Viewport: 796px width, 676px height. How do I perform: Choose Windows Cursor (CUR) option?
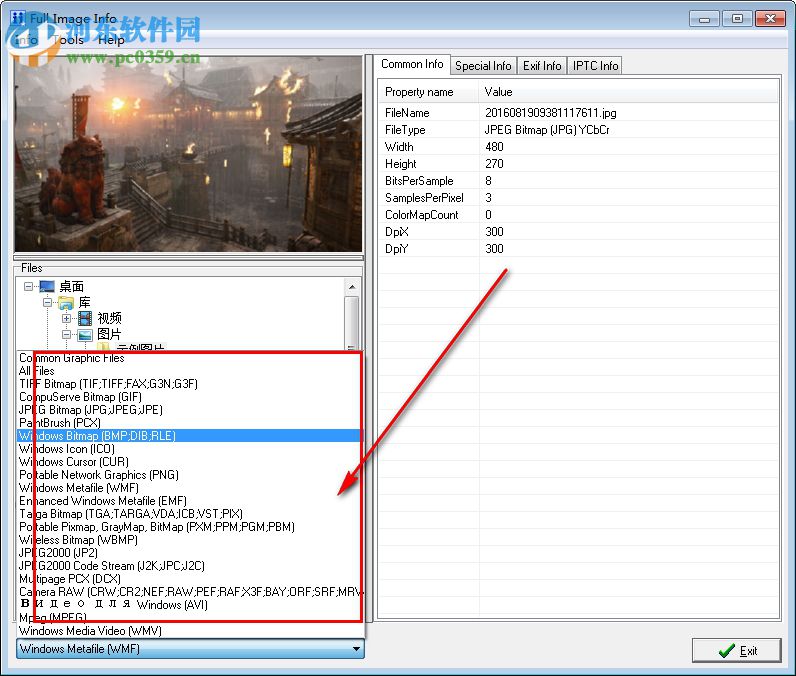pyautogui.click(x=190, y=462)
